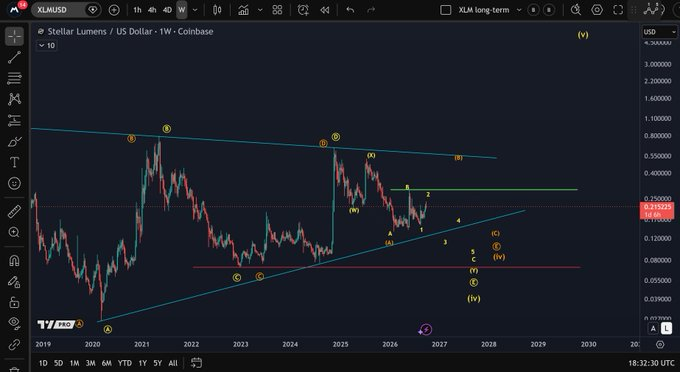Open the Fibonacci retracement tools
This screenshot has width=680, height=372.
(x=14, y=78)
